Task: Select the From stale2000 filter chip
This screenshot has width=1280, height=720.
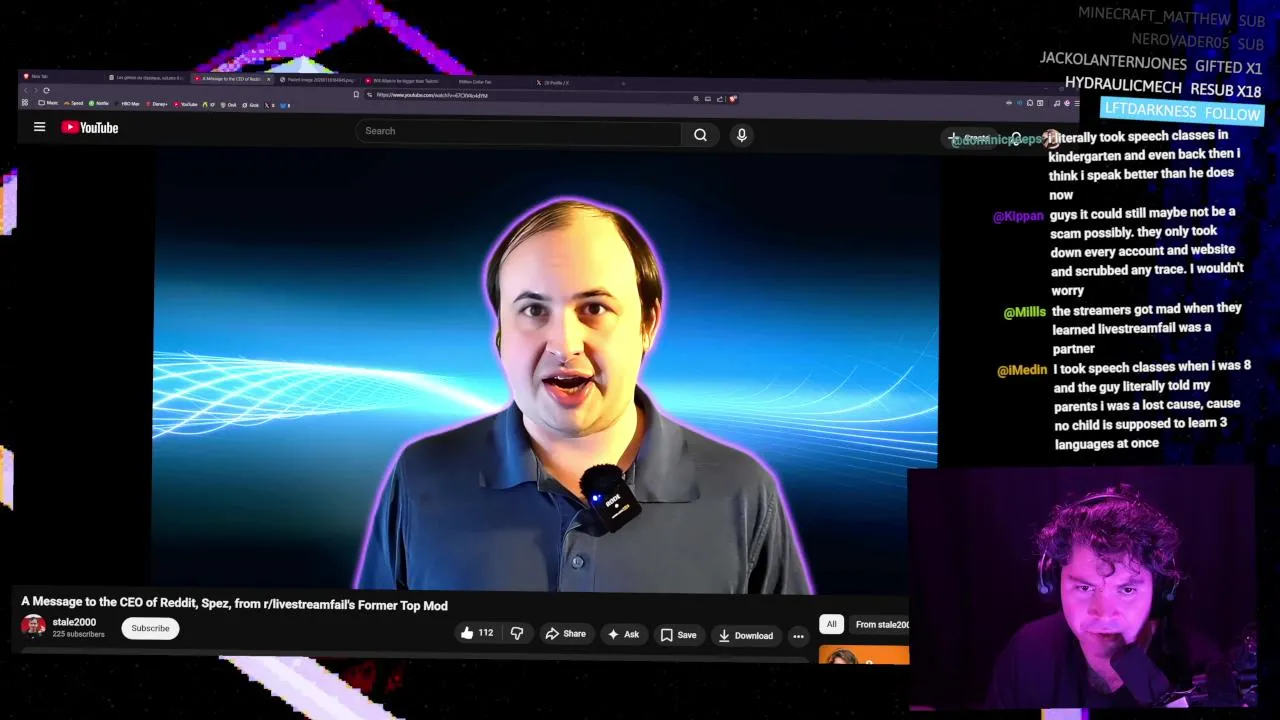Action: pos(881,625)
